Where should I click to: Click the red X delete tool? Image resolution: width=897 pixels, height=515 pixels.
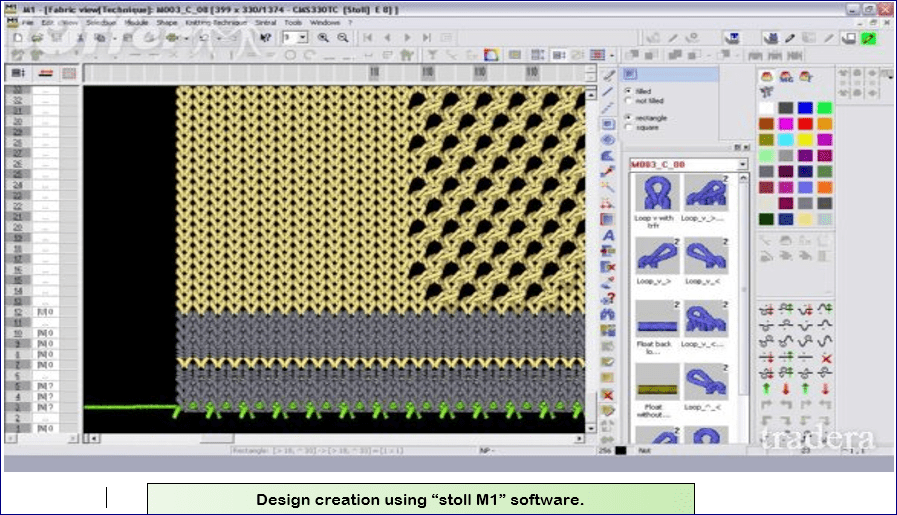[x=608, y=395]
